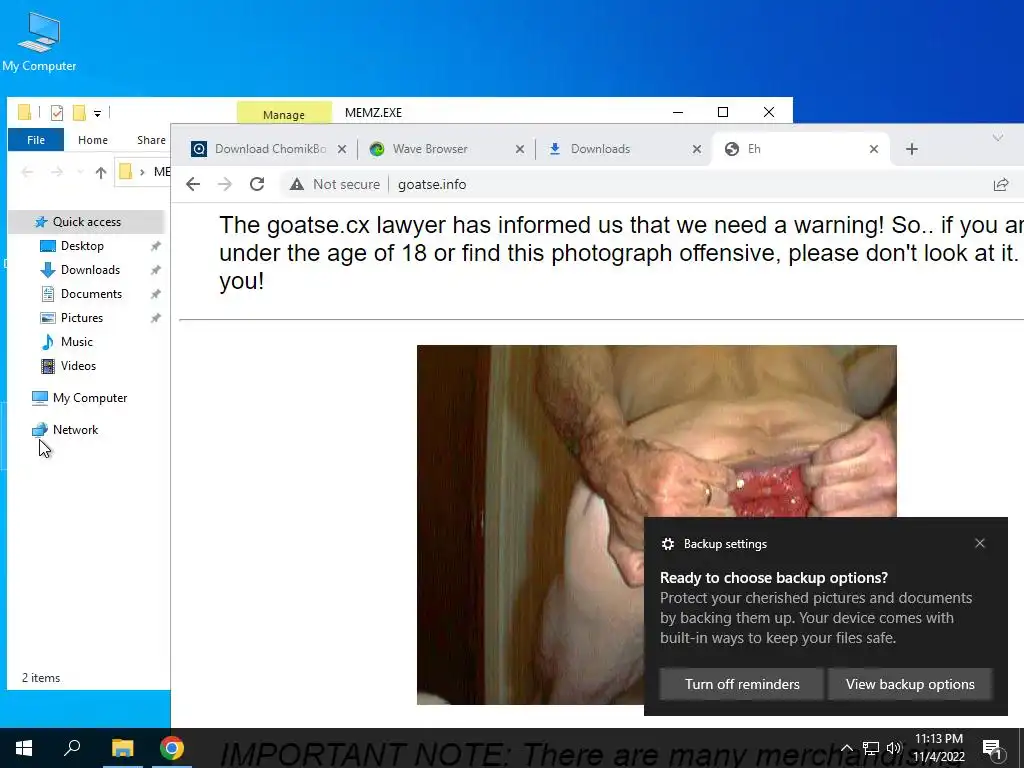Unpin Documents using its pin icon
Image resolution: width=1024 pixels, height=768 pixels.
point(155,295)
